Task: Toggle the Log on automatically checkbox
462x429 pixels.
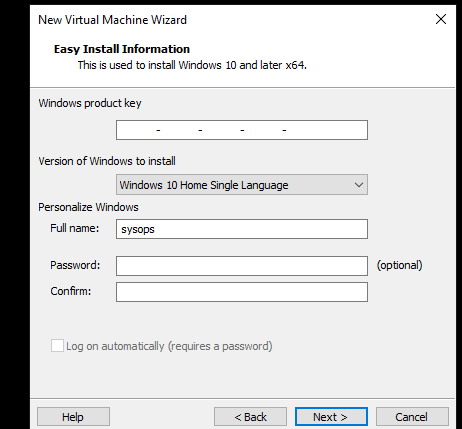Action: click(x=57, y=346)
